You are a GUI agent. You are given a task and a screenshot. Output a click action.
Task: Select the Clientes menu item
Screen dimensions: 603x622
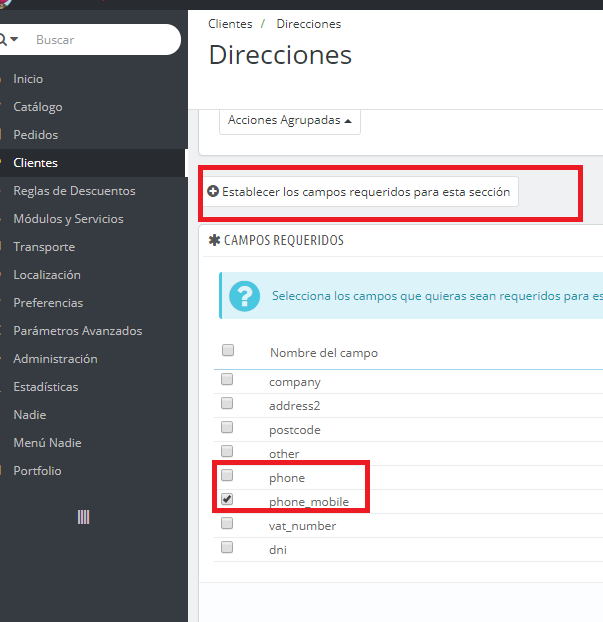35,163
